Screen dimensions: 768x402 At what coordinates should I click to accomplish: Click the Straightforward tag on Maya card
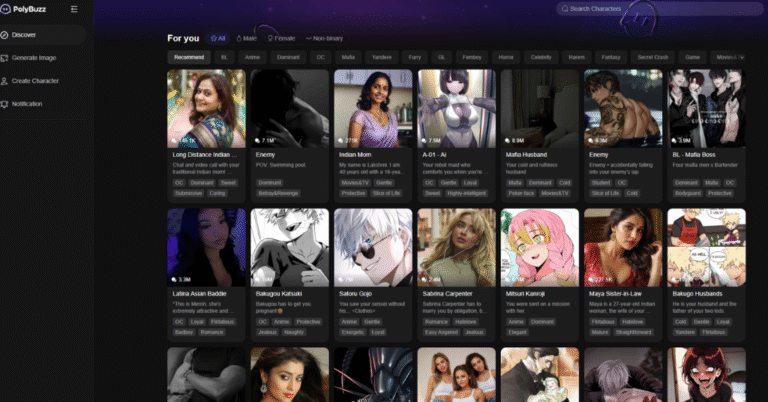(633, 332)
